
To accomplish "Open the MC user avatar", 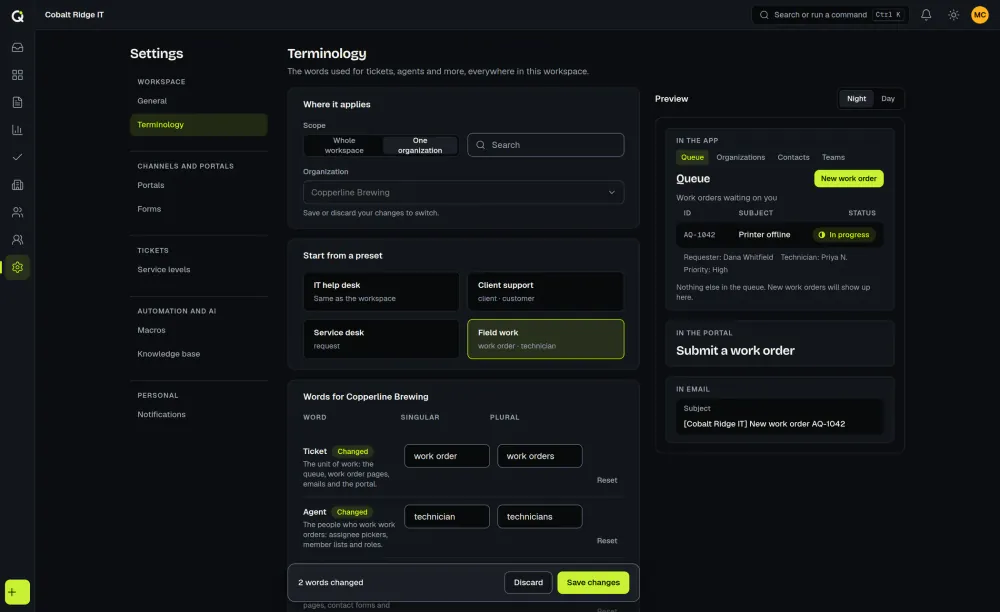I will [980, 15].
